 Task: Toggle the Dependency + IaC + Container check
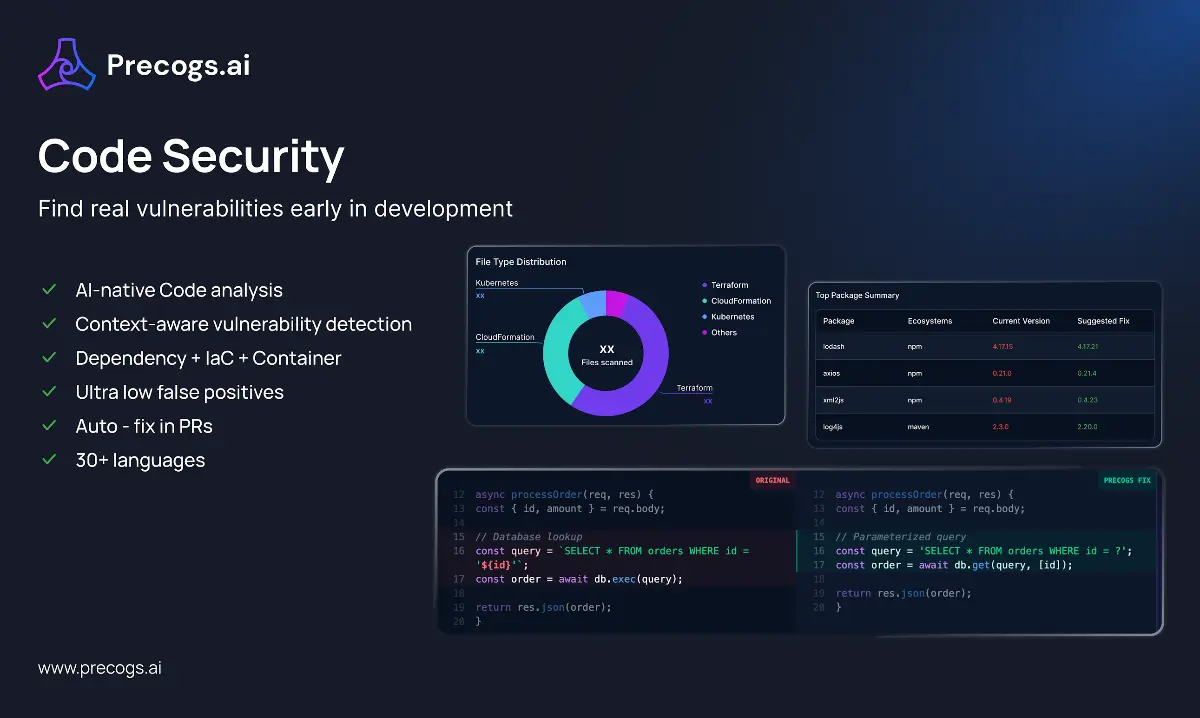tap(49, 358)
